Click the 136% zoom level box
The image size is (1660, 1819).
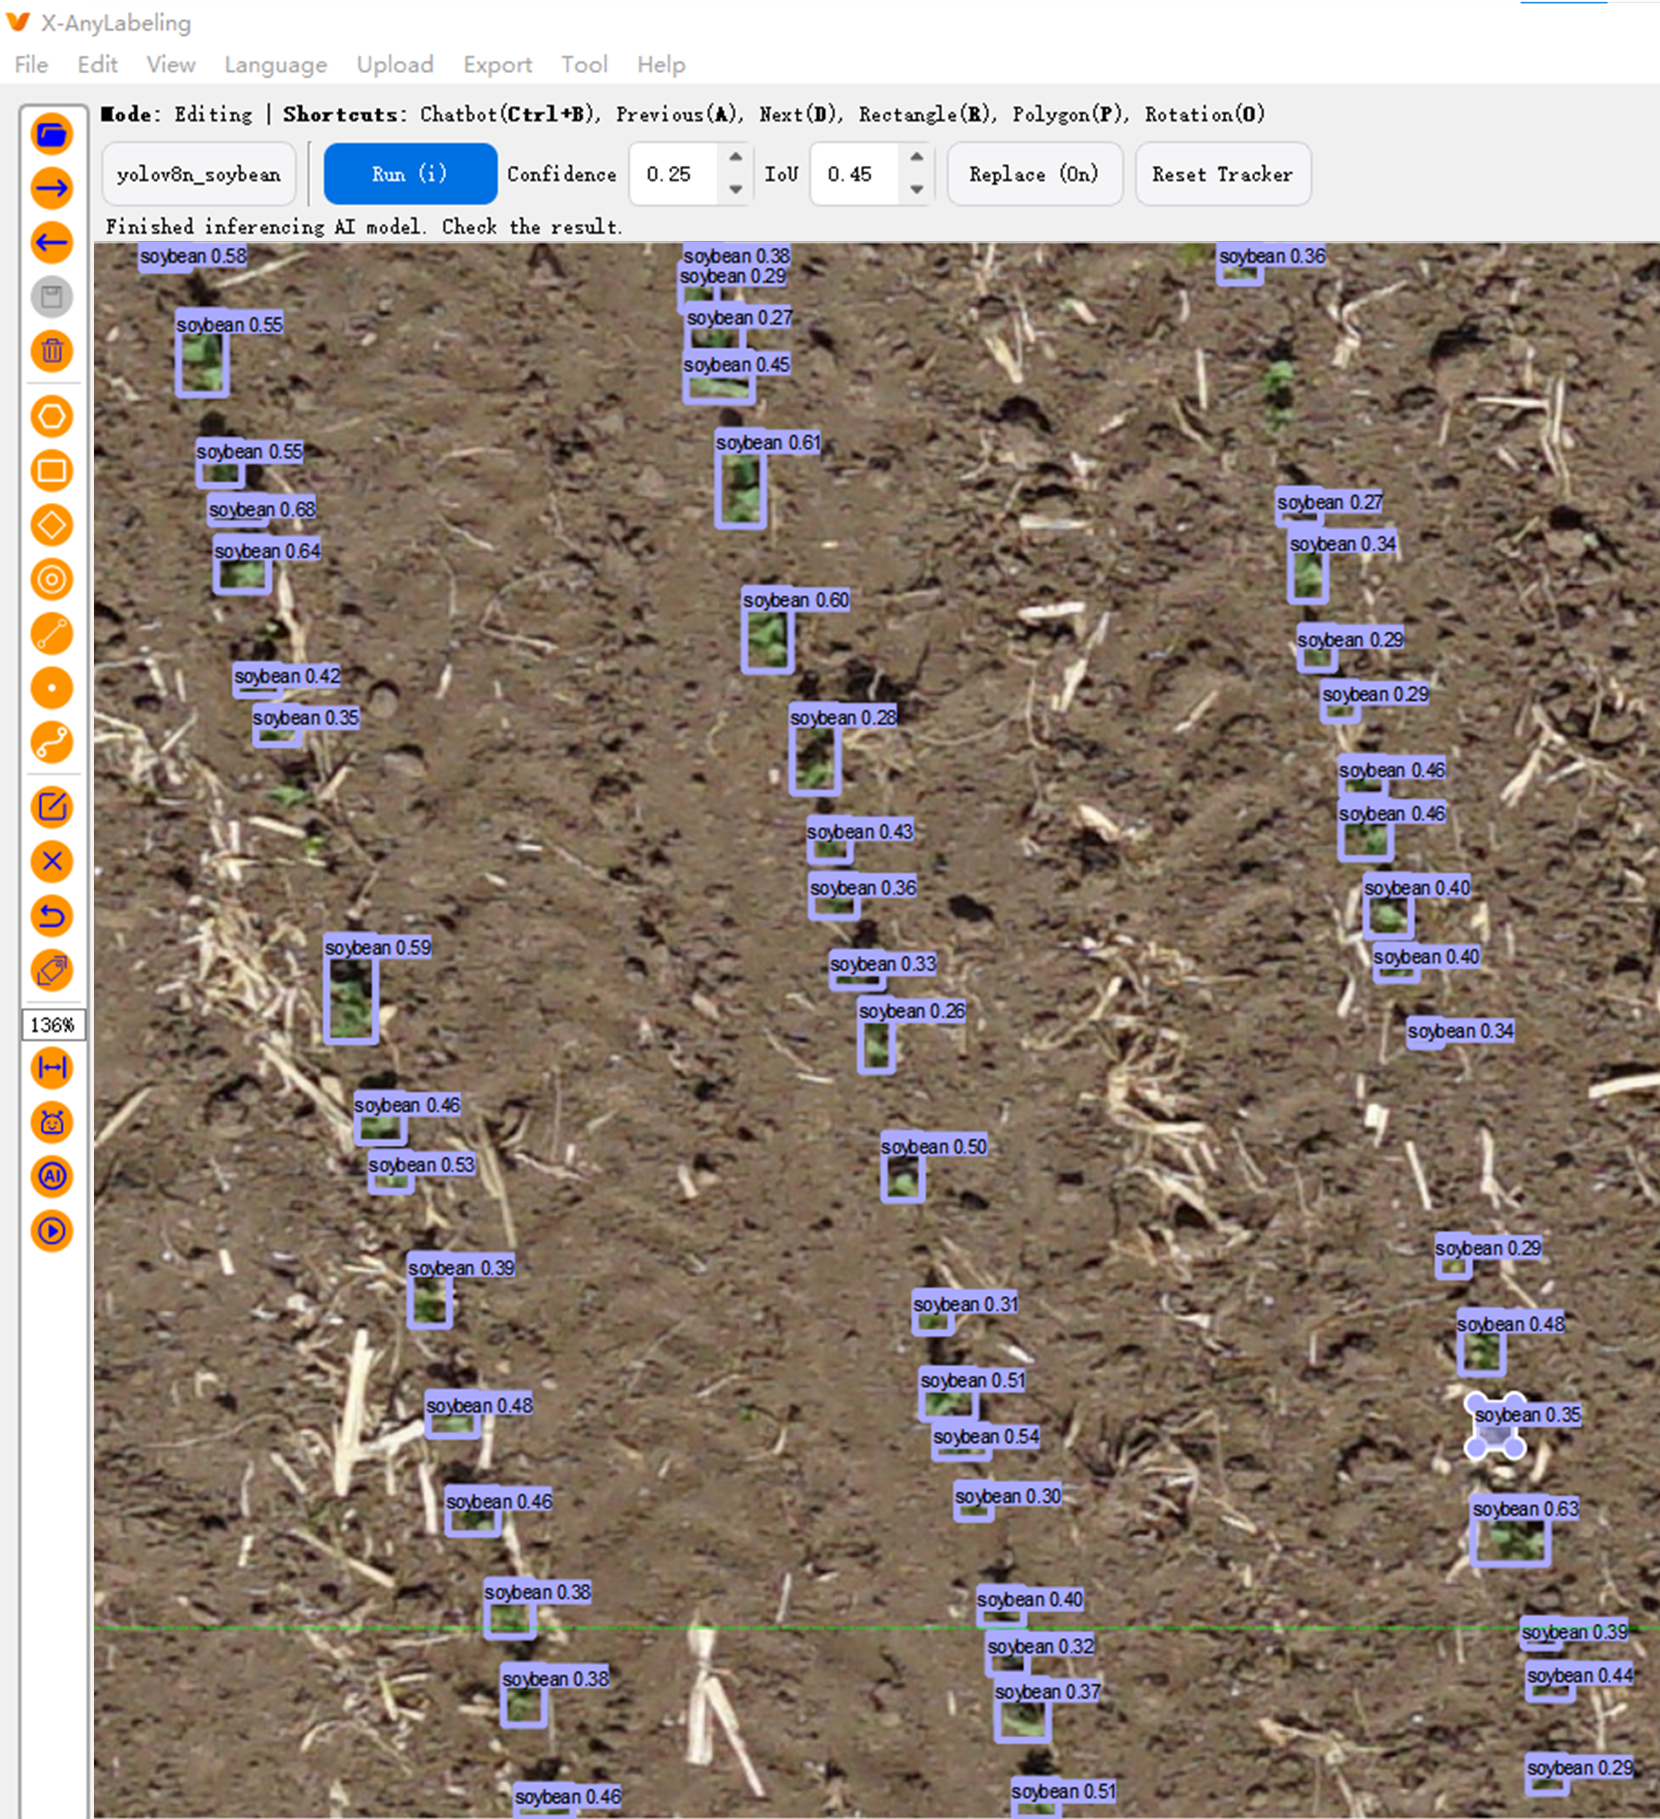pos(52,1025)
